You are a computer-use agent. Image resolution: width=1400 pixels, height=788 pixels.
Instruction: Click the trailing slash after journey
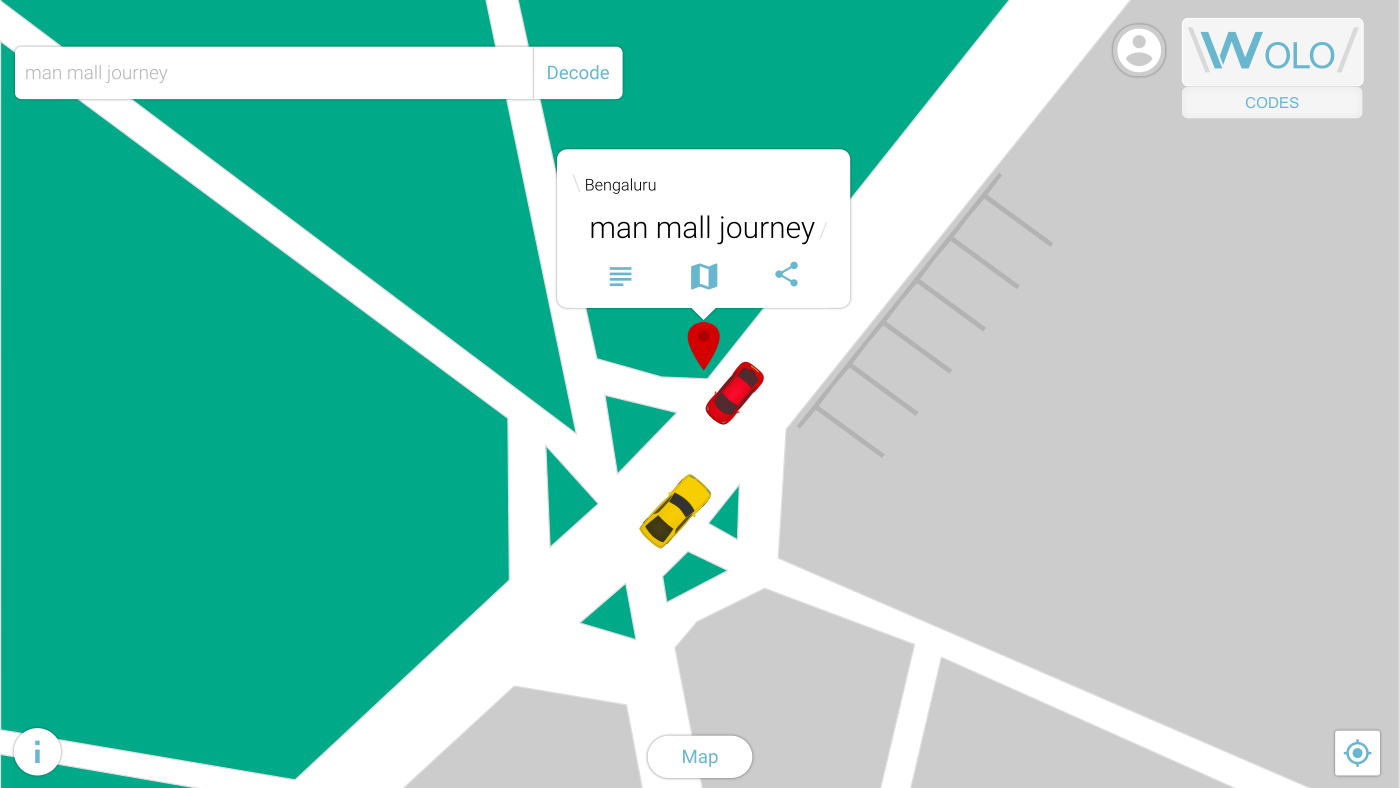[x=823, y=232]
